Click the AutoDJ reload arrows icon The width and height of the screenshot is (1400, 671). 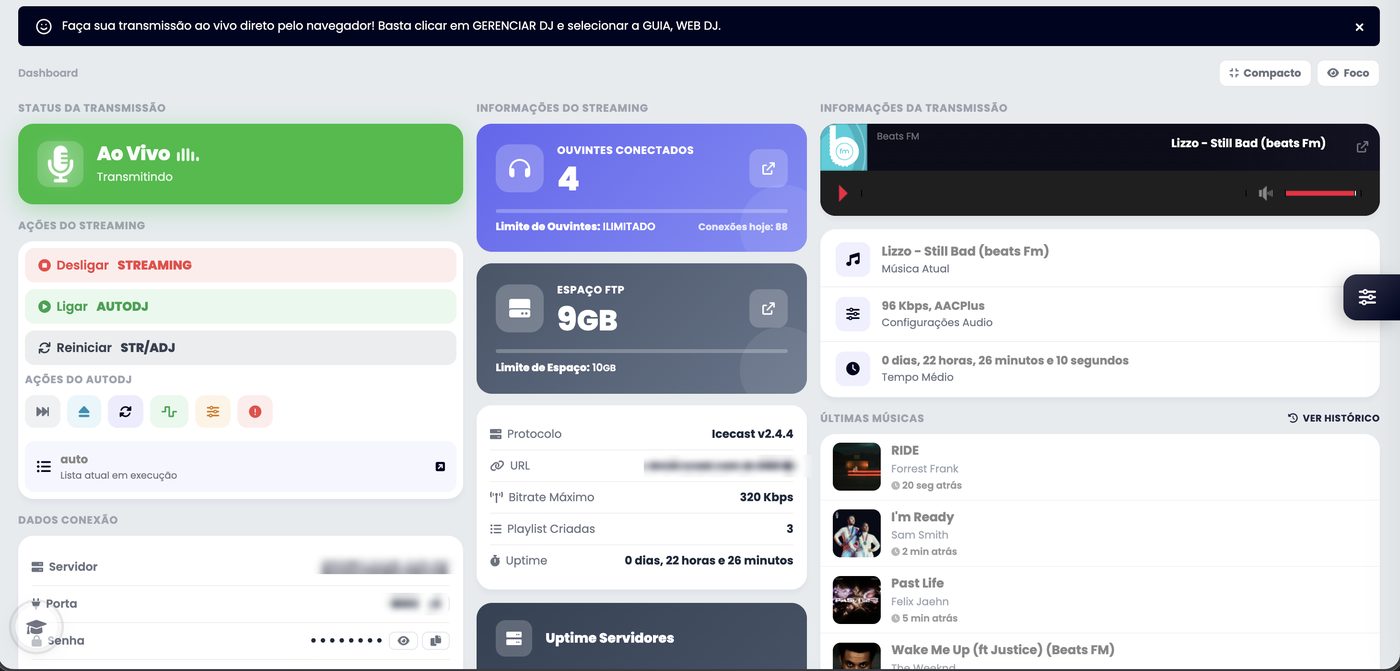125,411
